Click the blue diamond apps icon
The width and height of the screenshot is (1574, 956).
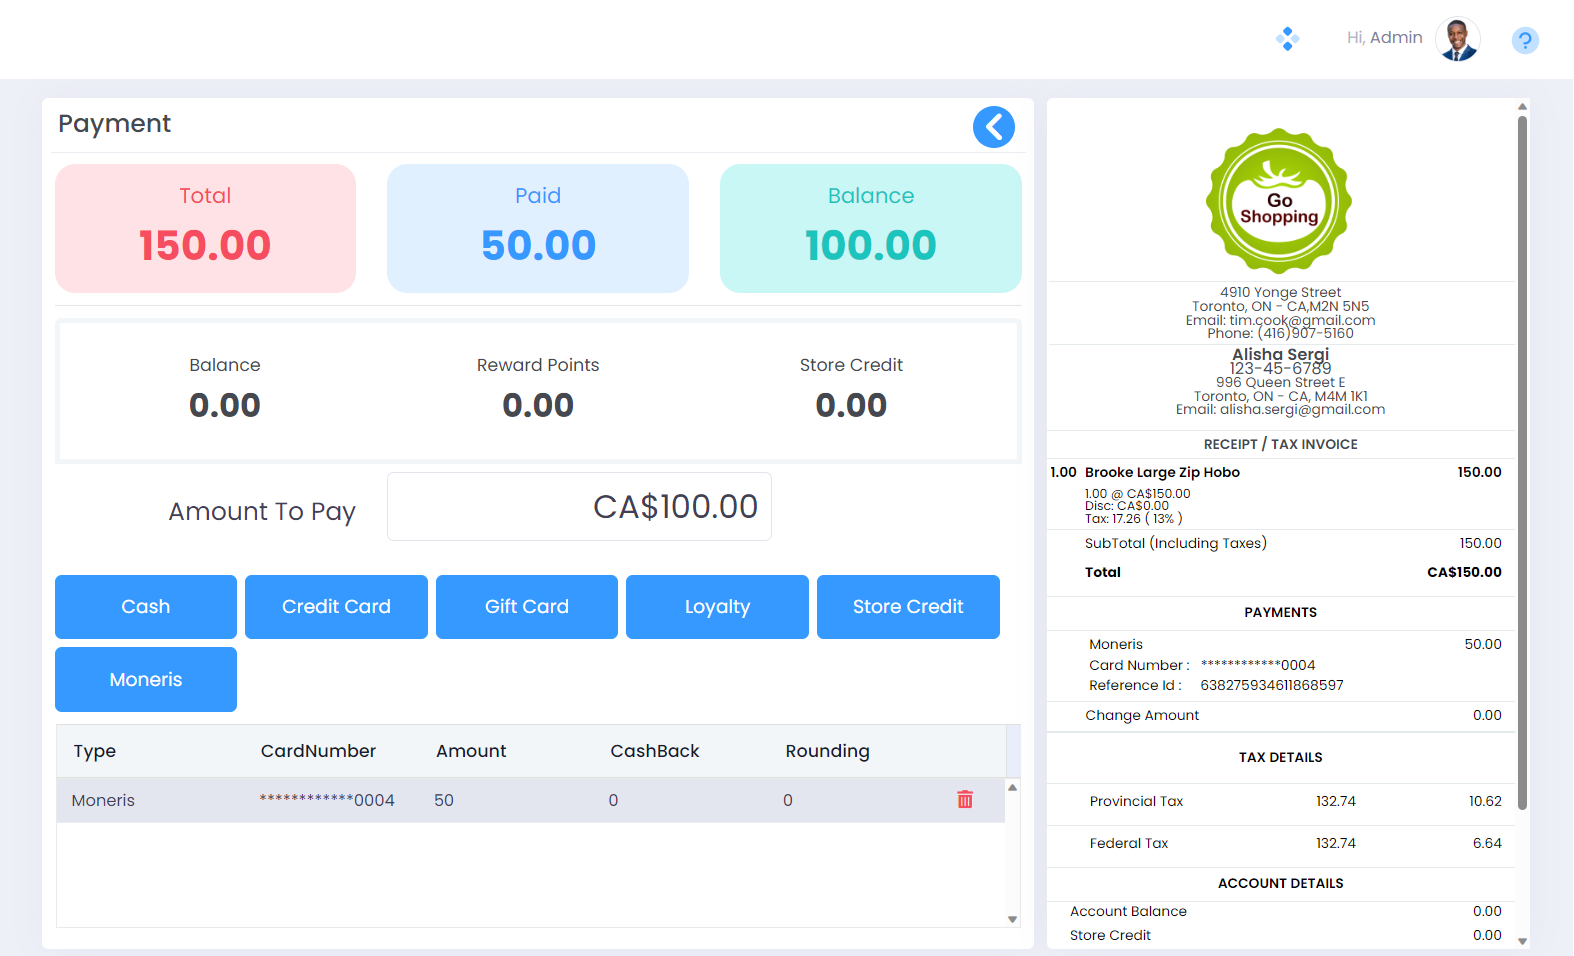(x=1287, y=39)
